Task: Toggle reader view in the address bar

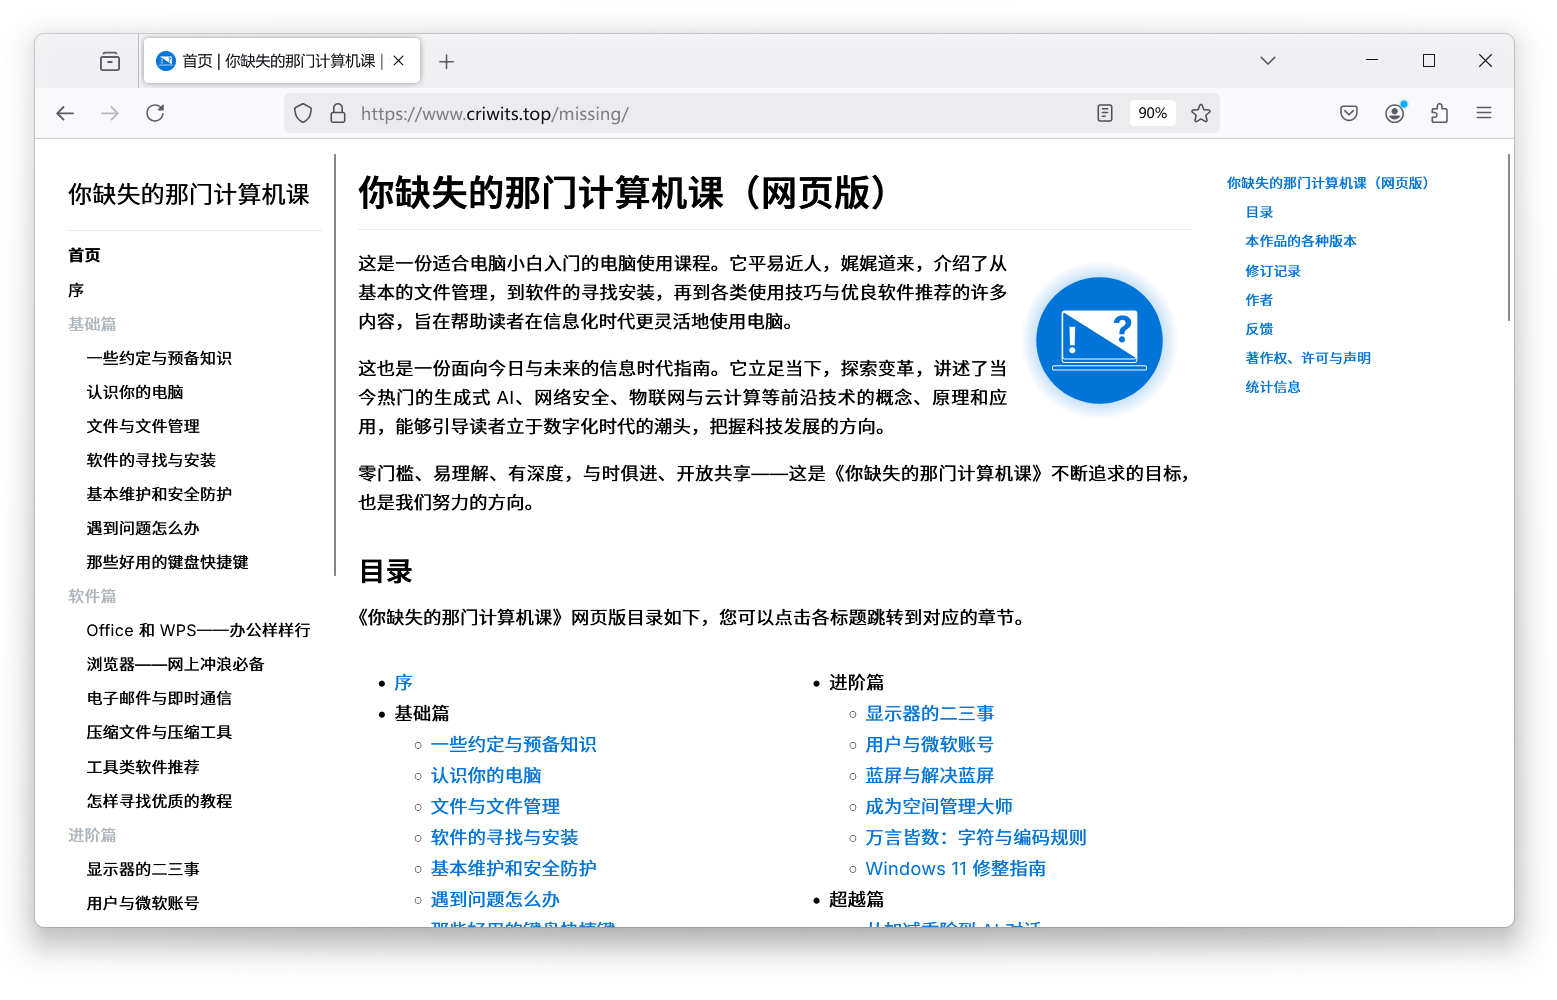Action: tap(1104, 113)
